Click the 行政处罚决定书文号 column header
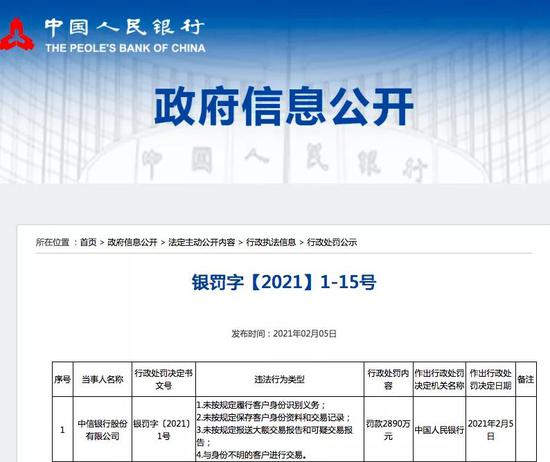550x462 pixels. [163, 379]
